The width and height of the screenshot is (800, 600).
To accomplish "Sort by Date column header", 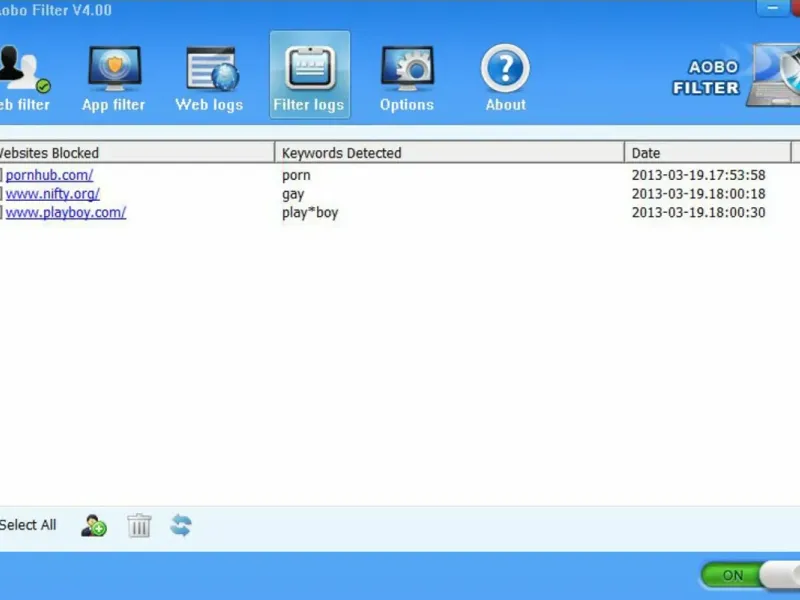I will point(708,153).
